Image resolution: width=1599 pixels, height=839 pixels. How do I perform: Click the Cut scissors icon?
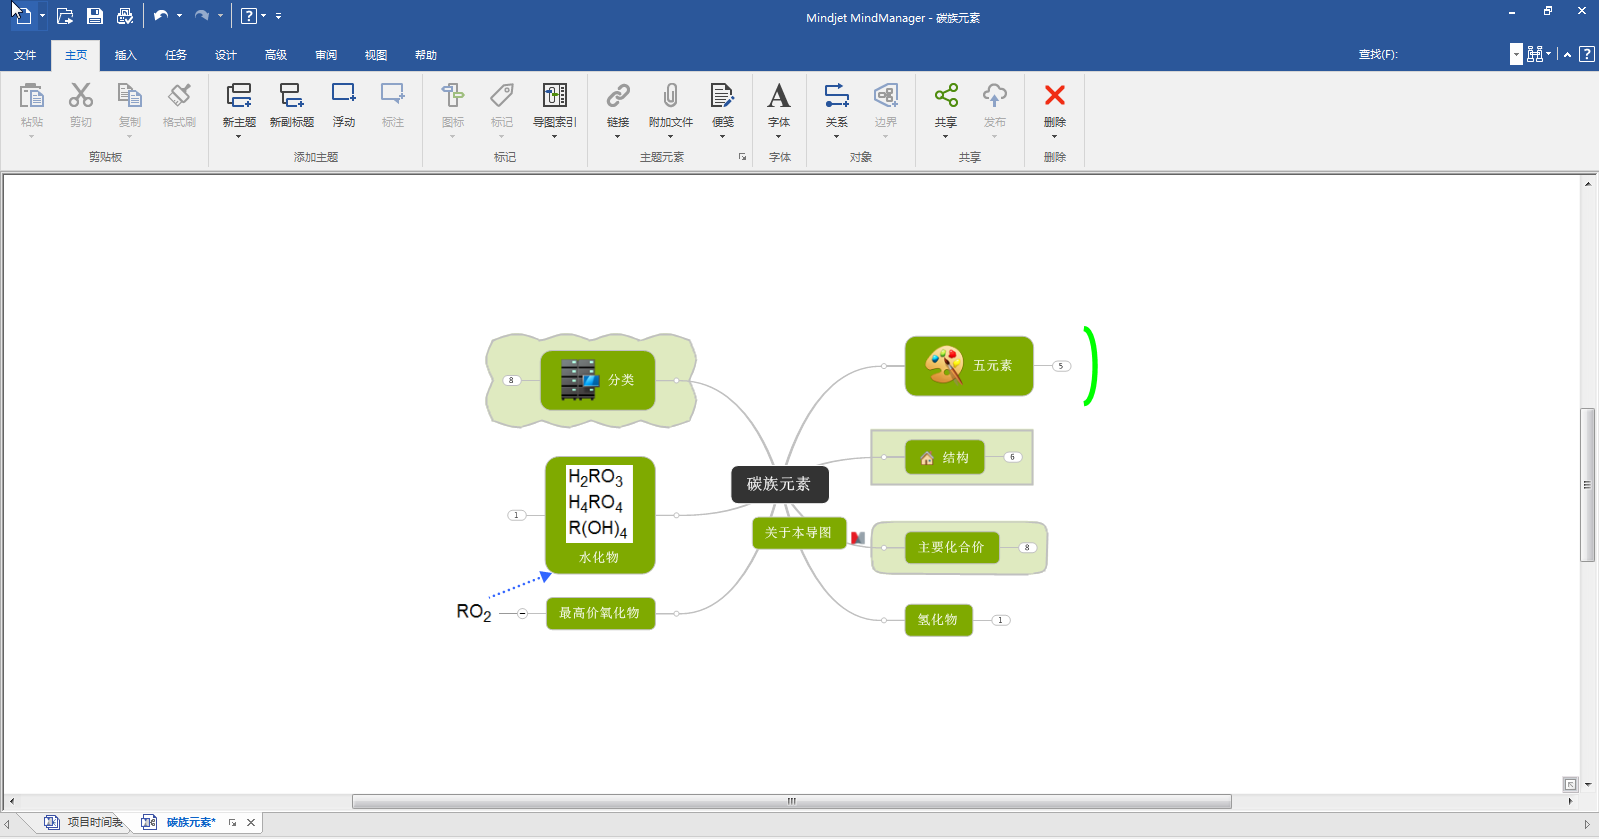[80, 96]
